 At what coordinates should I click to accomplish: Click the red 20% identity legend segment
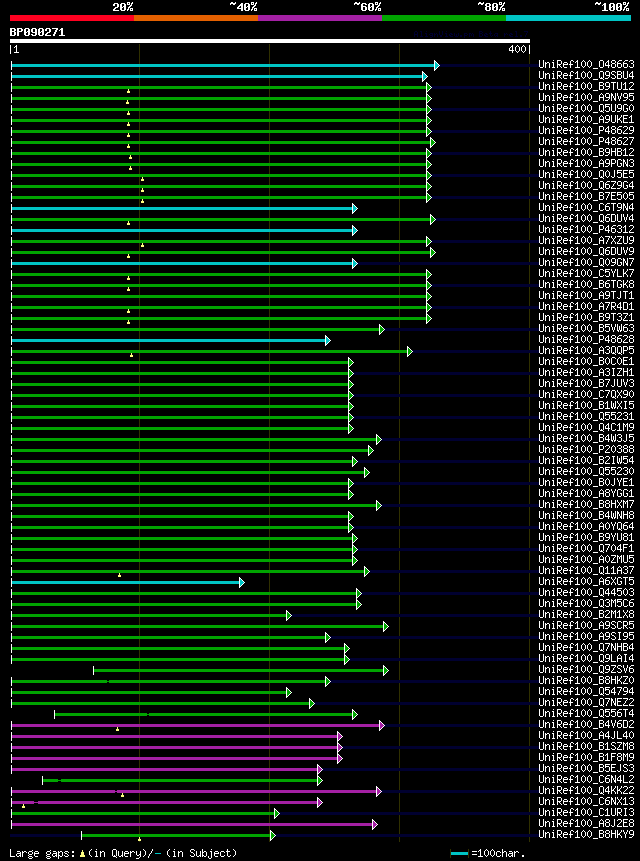[72, 18]
